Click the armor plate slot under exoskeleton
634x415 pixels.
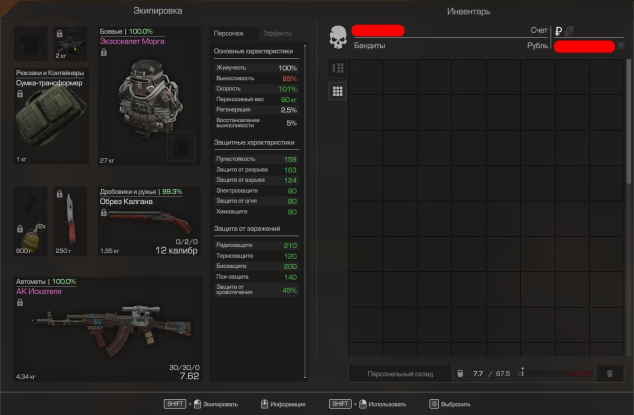[x=182, y=146]
